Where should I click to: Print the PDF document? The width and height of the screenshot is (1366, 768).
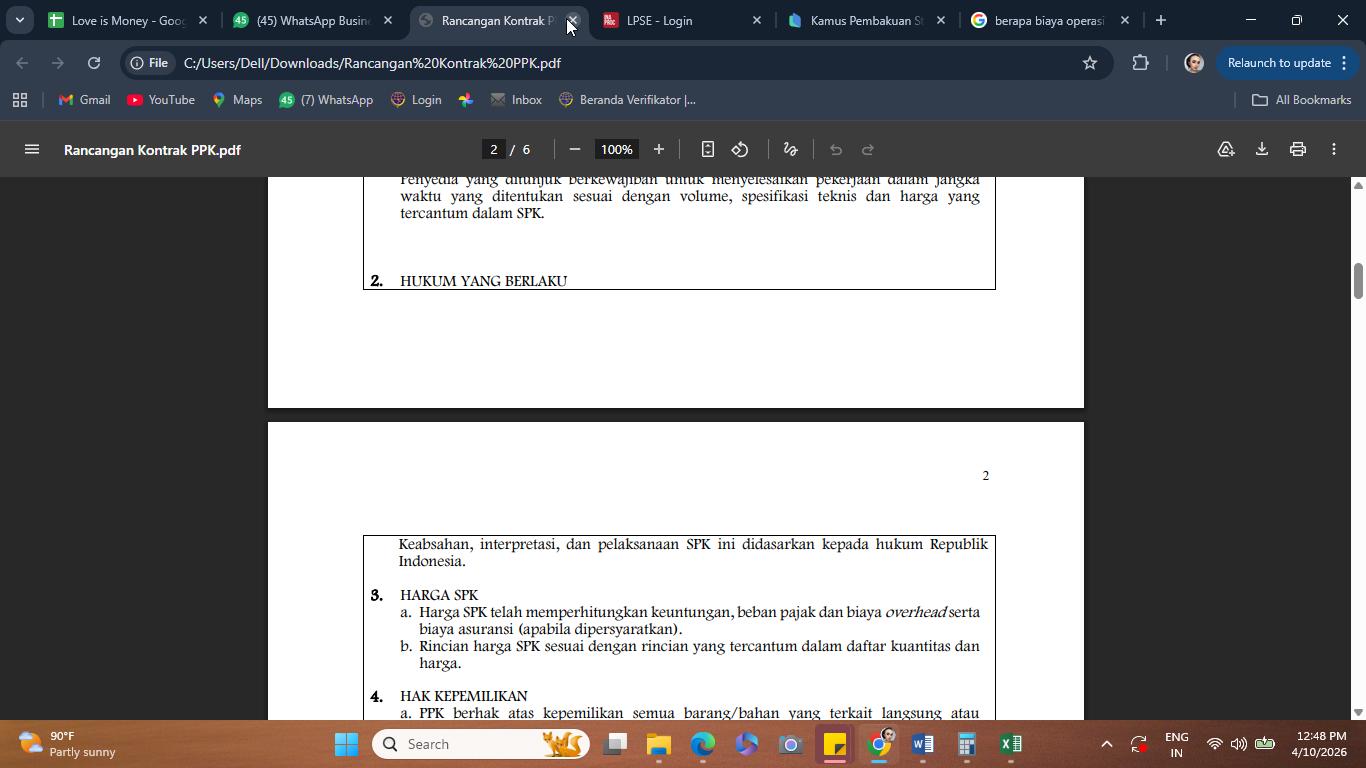pyautogui.click(x=1298, y=149)
